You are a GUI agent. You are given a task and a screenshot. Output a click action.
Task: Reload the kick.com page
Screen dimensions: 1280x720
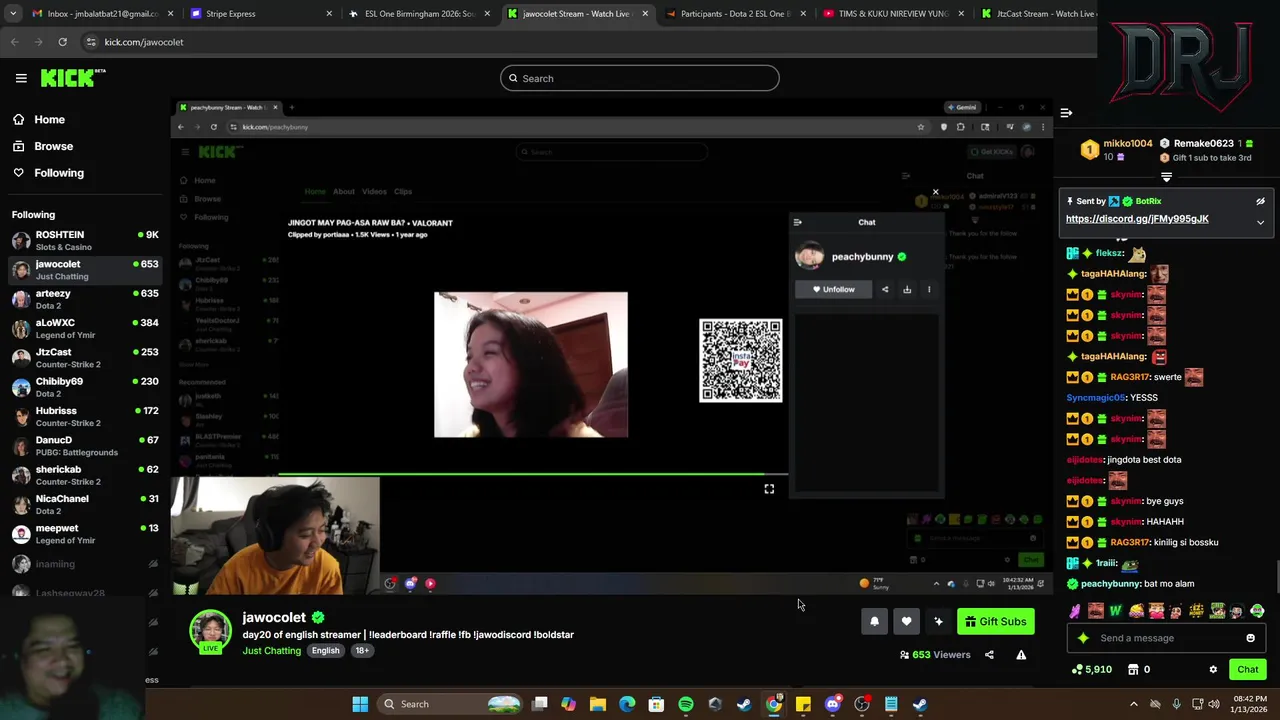click(62, 42)
